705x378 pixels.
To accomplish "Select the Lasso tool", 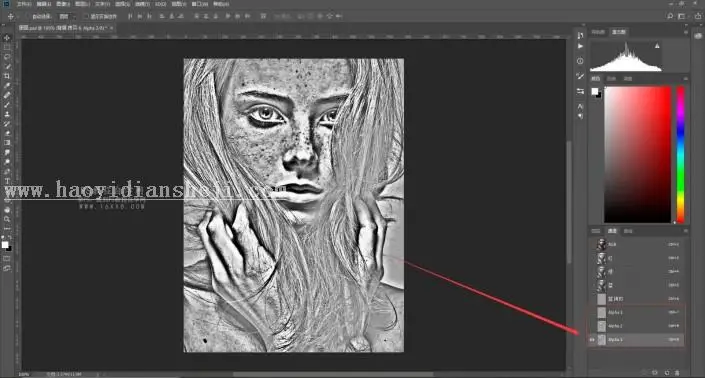I will tap(7, 57).
